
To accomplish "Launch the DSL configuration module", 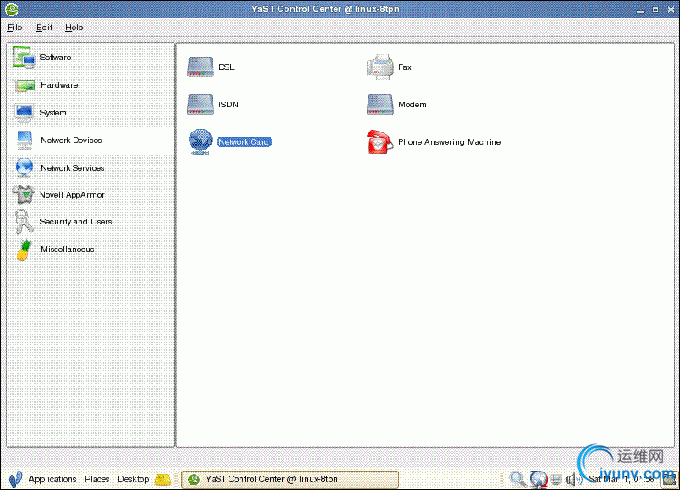I will tap(211, 67).
